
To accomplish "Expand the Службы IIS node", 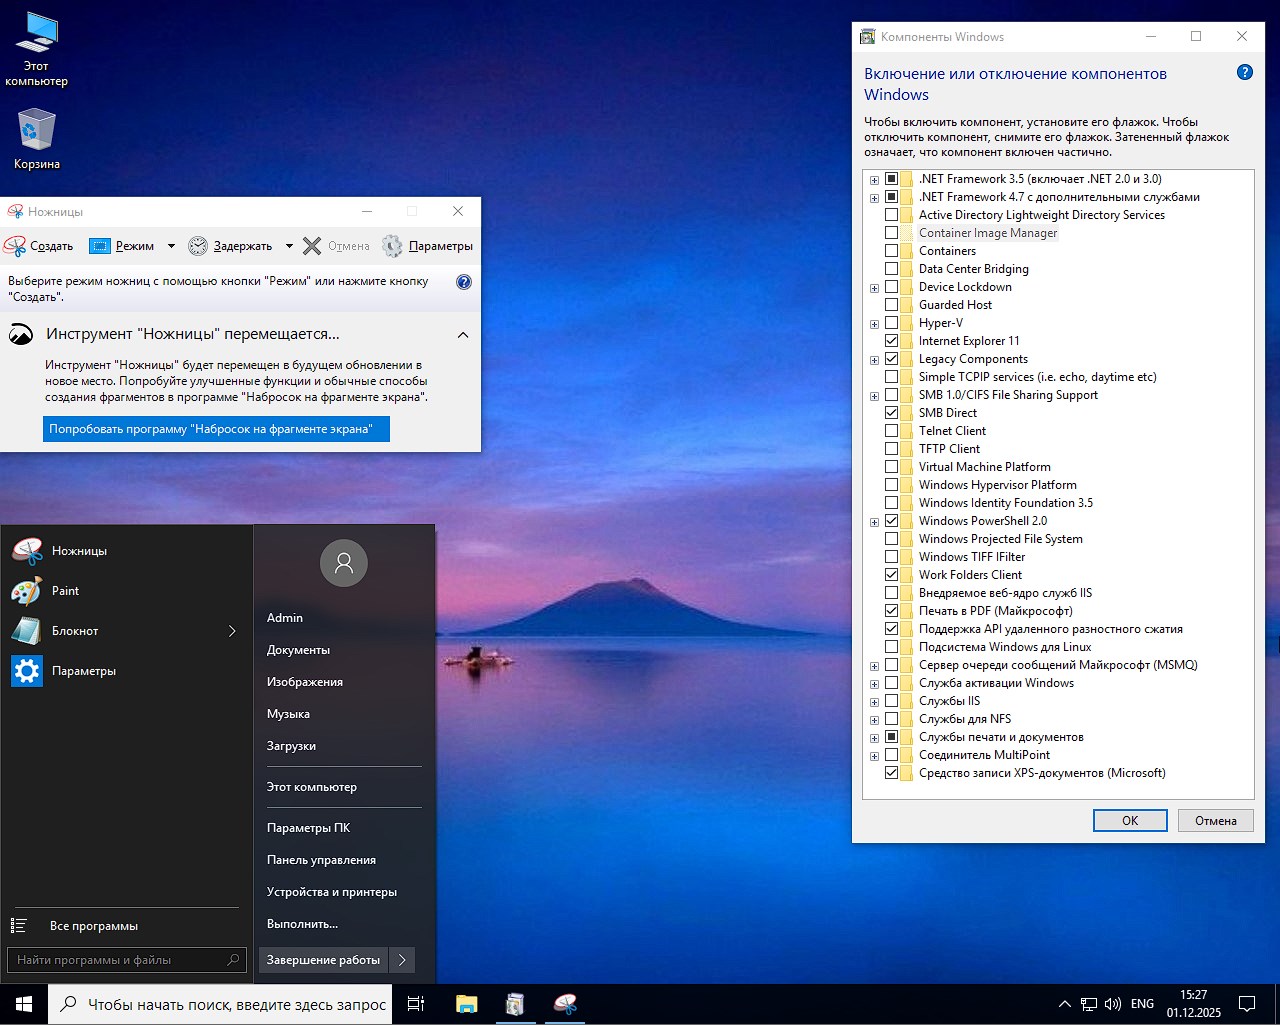I will pos(874,701).
